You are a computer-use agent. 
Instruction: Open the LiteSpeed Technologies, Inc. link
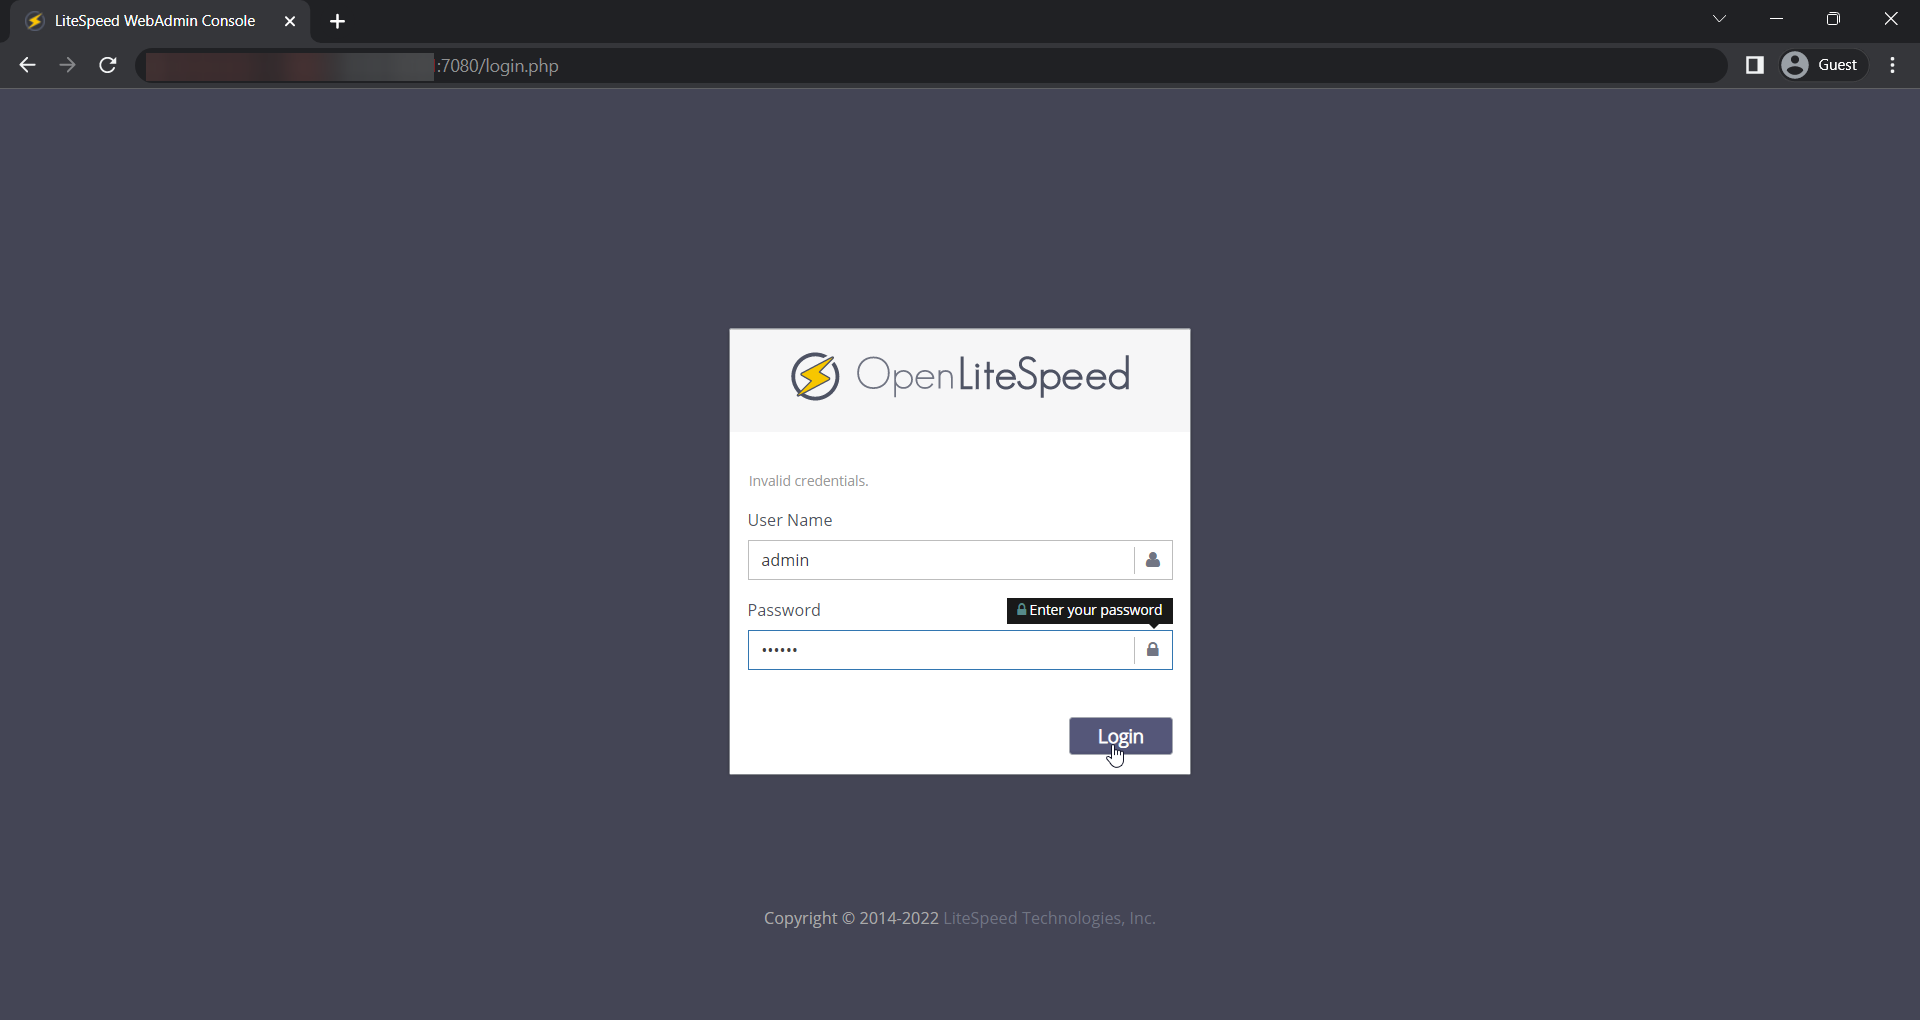(x=1049, y=918)
